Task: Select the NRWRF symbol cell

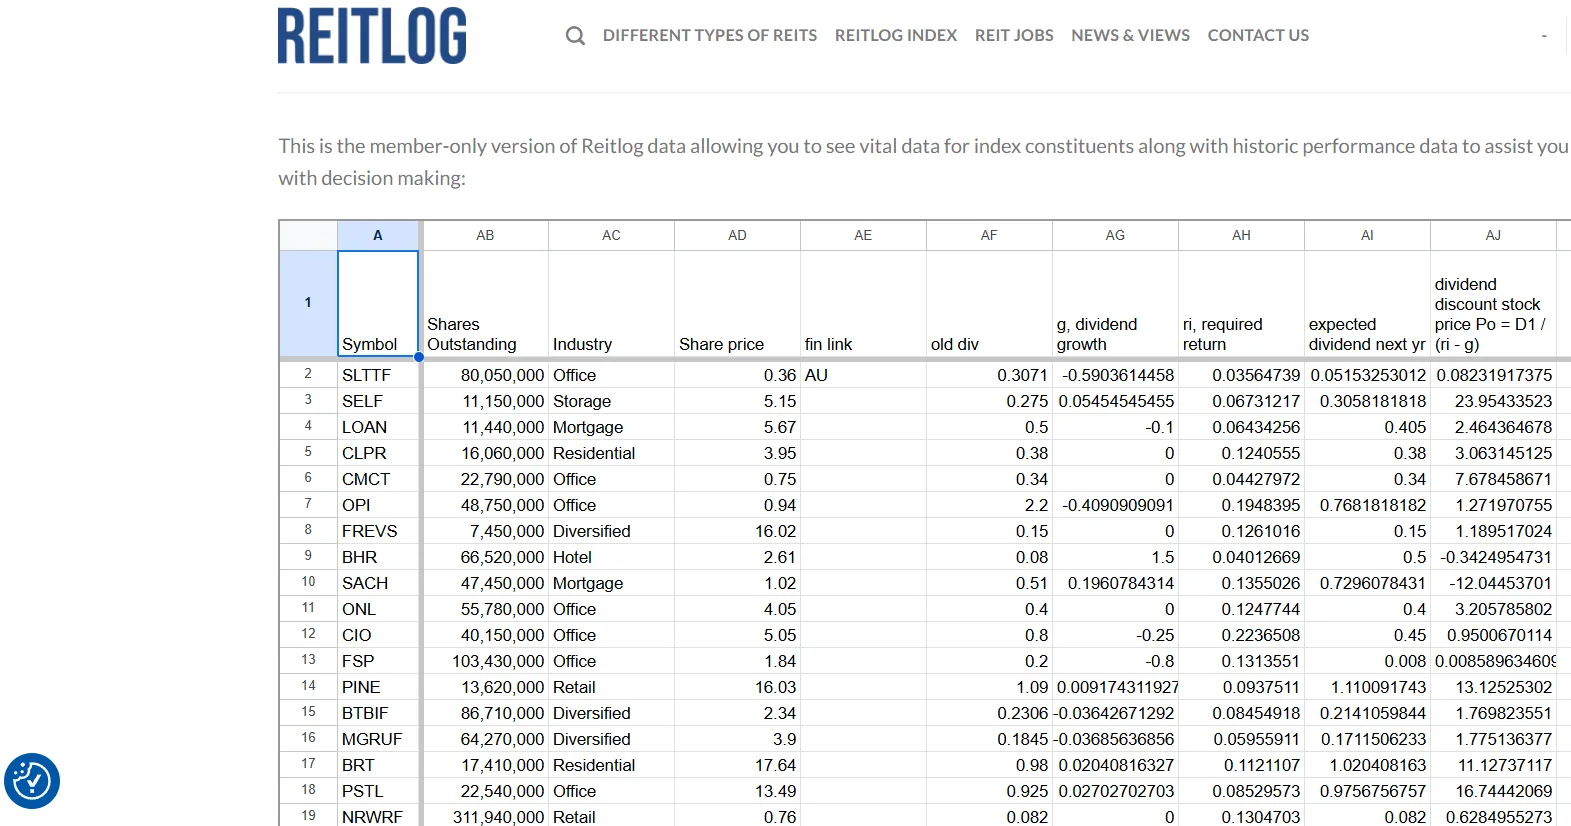Action: (378, 816)
